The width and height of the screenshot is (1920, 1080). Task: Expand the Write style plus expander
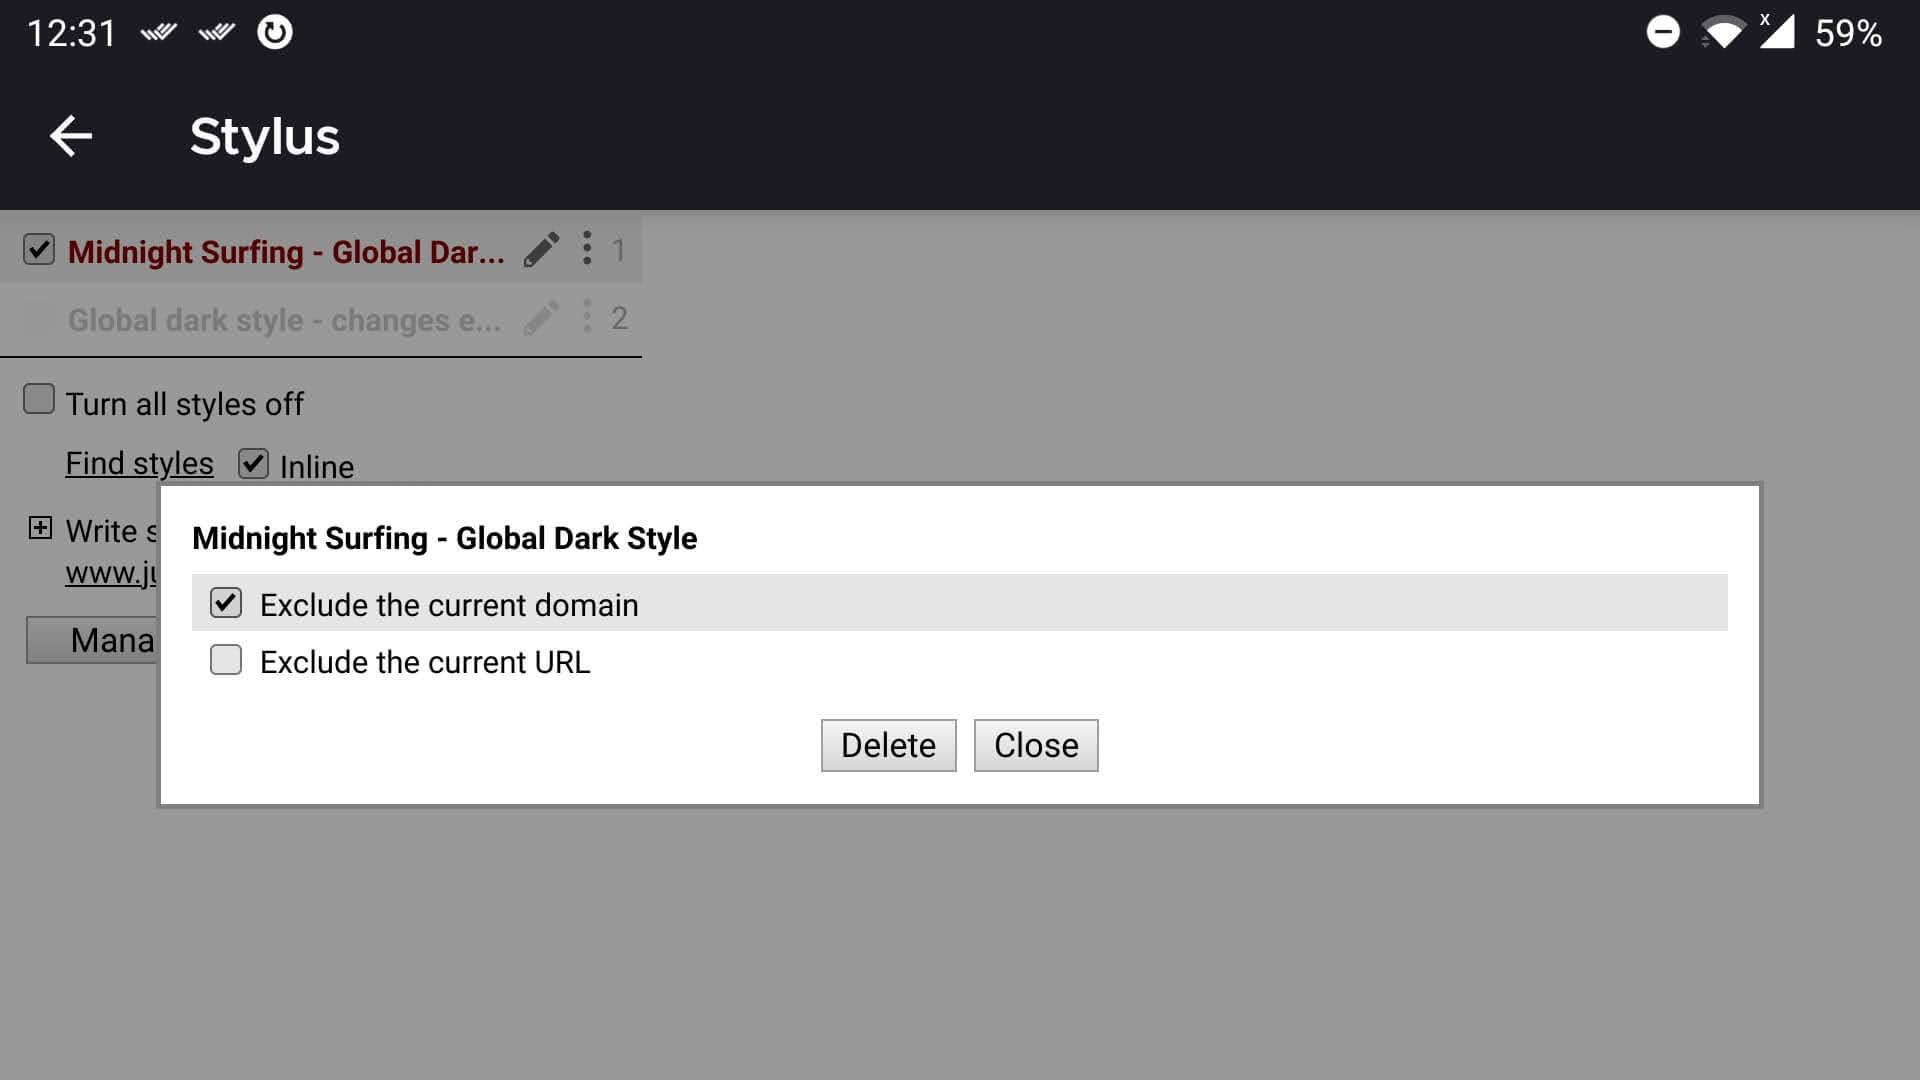tap(40, 528)
